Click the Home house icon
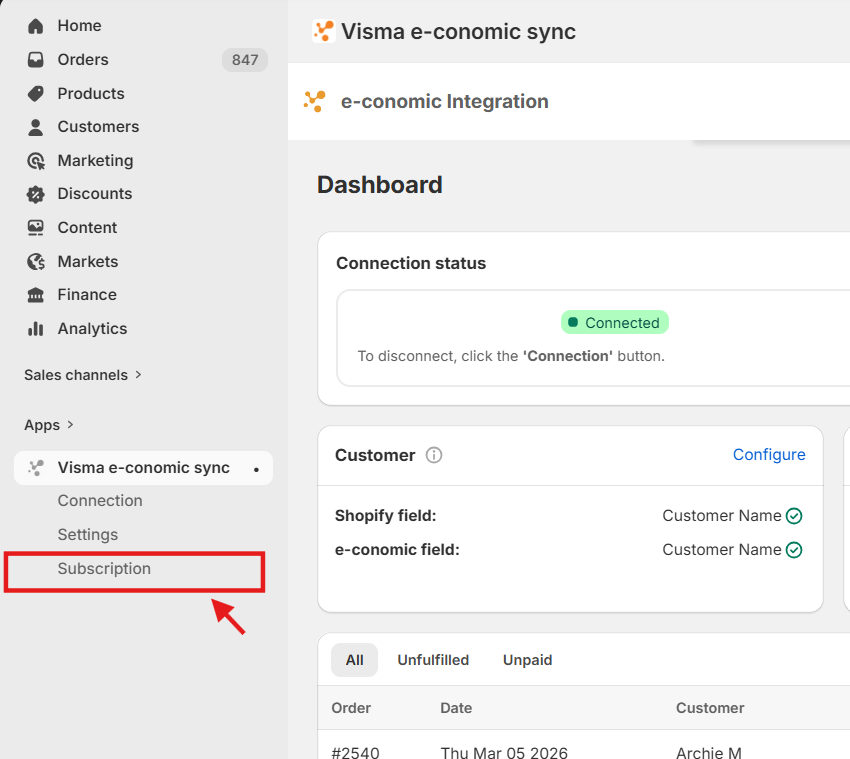The width and height of the screenshot is (850, 759). [36, 26]
